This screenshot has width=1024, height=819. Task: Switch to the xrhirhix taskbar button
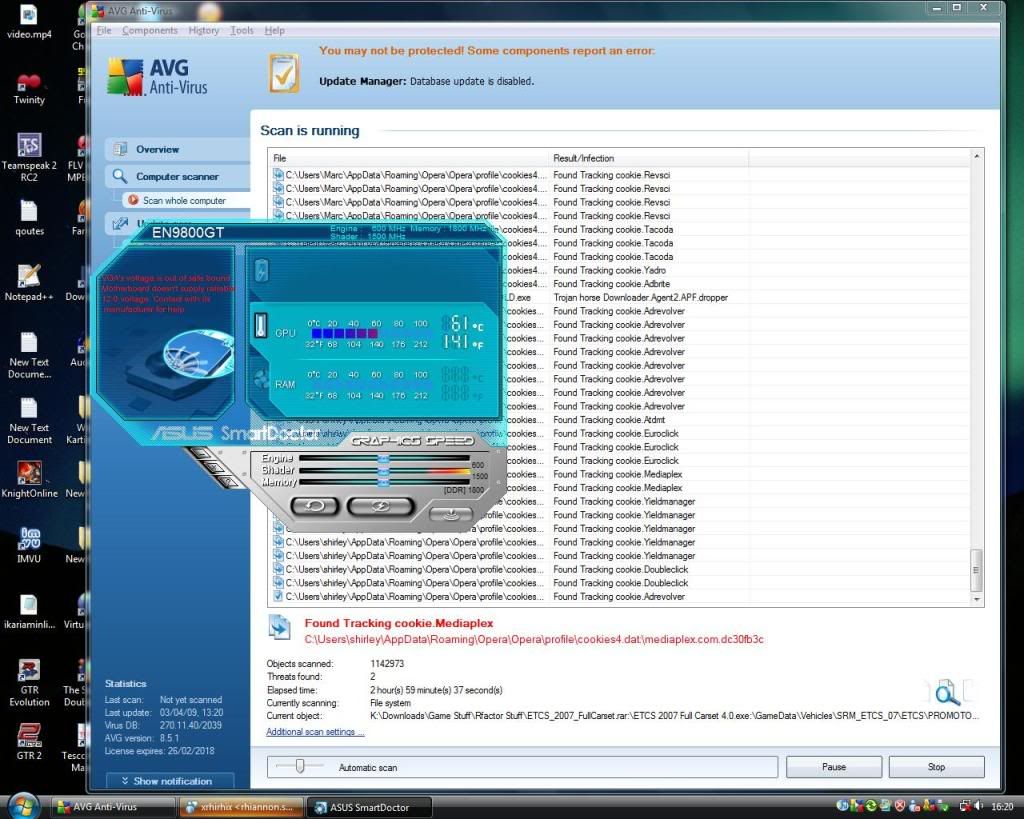(240, 807)
